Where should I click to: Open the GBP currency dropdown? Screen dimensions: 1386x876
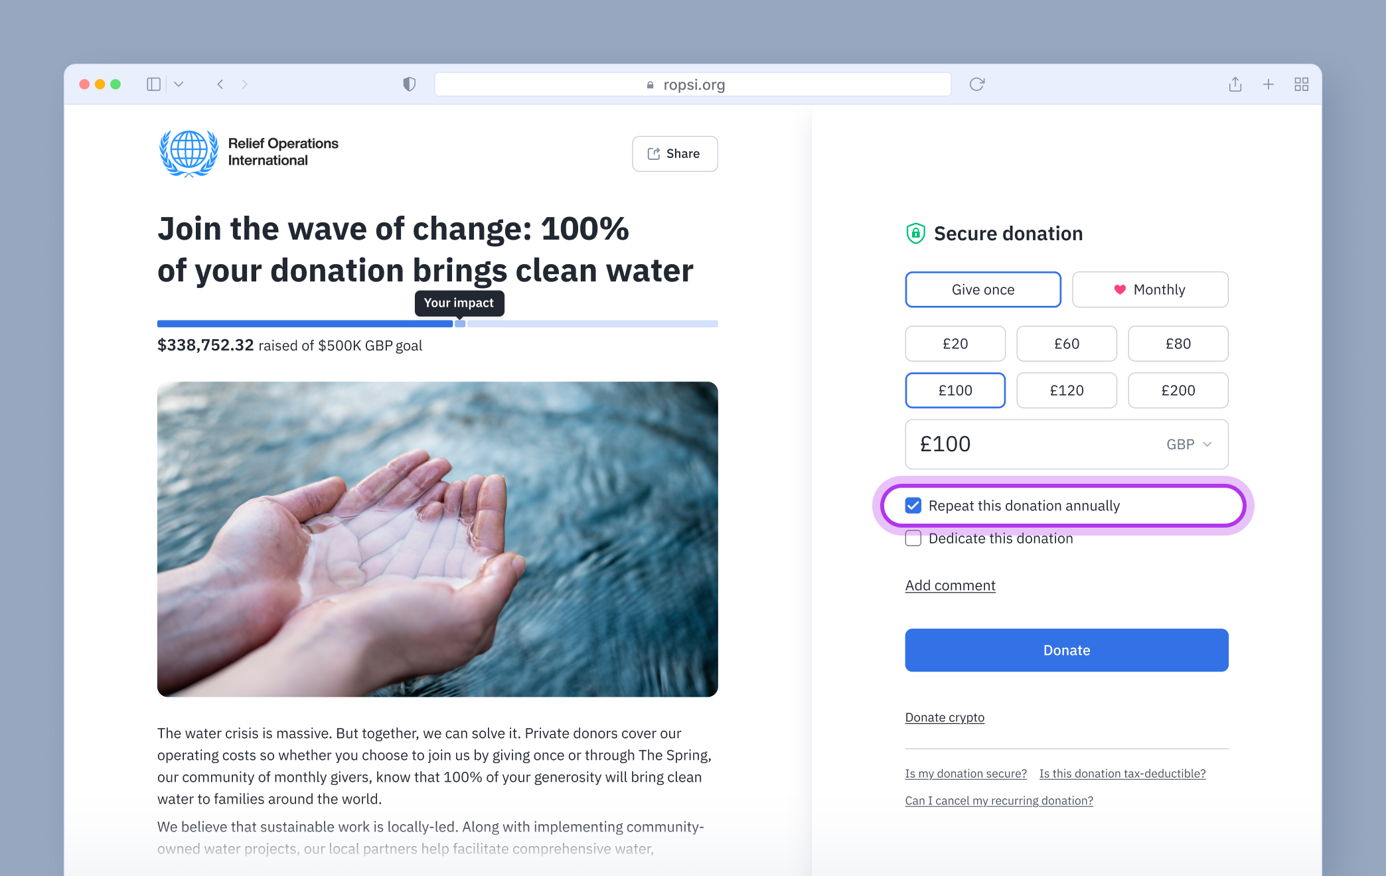1189,444
